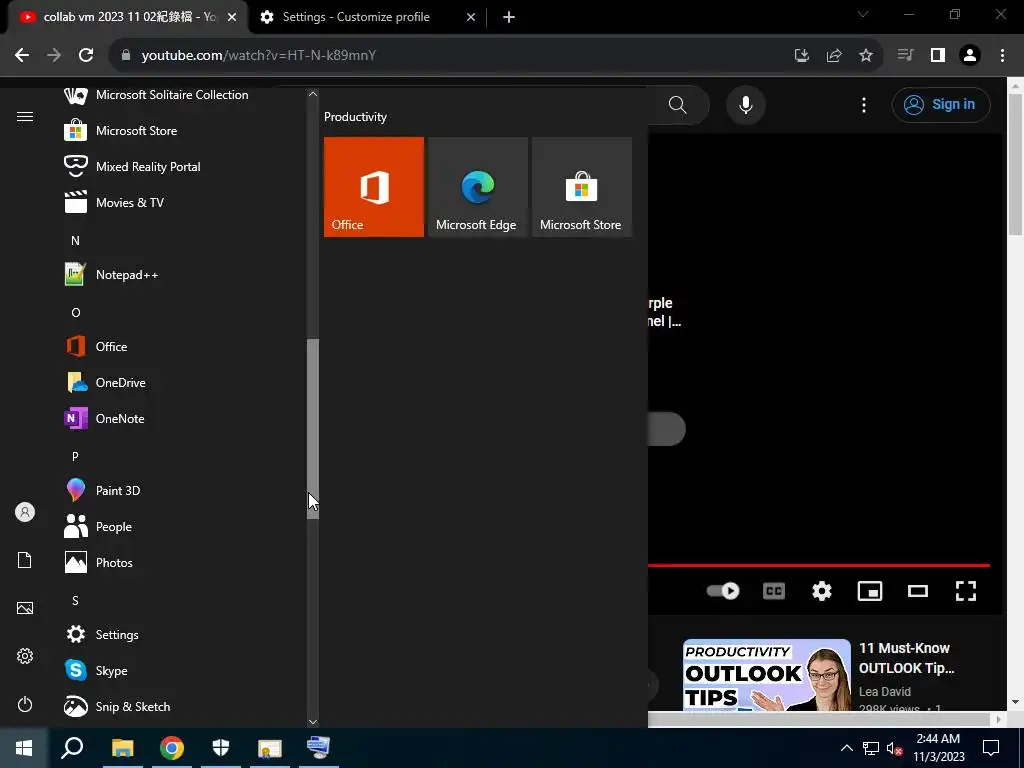
Task: Reload the YouTube page
Action: 86,56
